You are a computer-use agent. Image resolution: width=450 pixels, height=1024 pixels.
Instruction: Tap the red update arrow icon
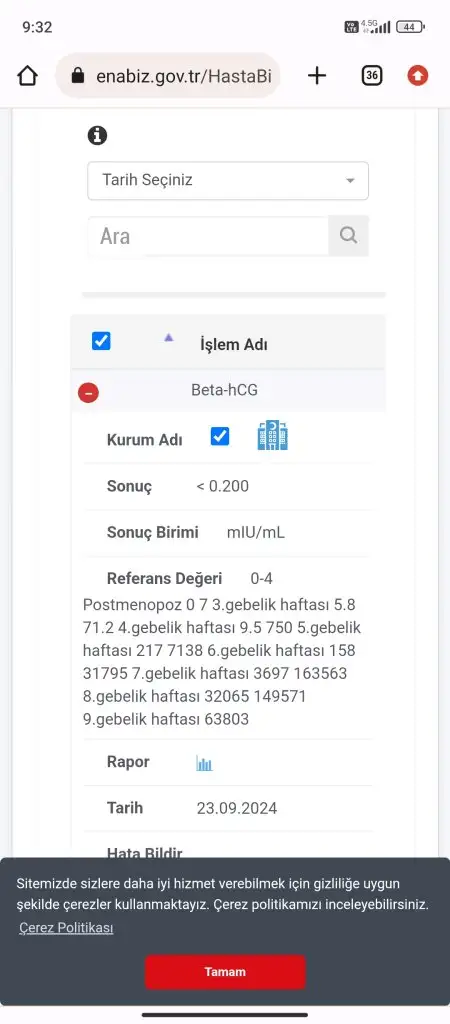(x=417, y=76)
